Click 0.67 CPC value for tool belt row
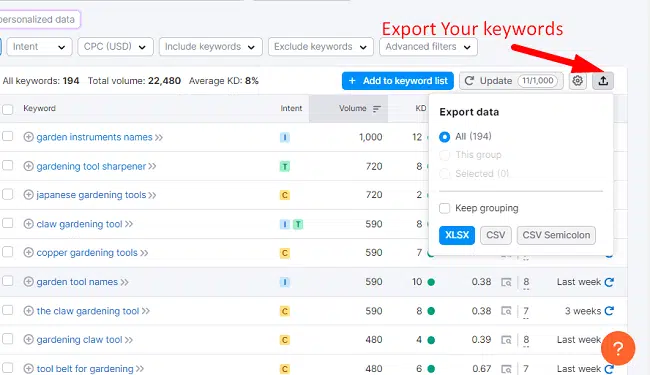Viewport: 650px width, 375px height. pos(481,368)
